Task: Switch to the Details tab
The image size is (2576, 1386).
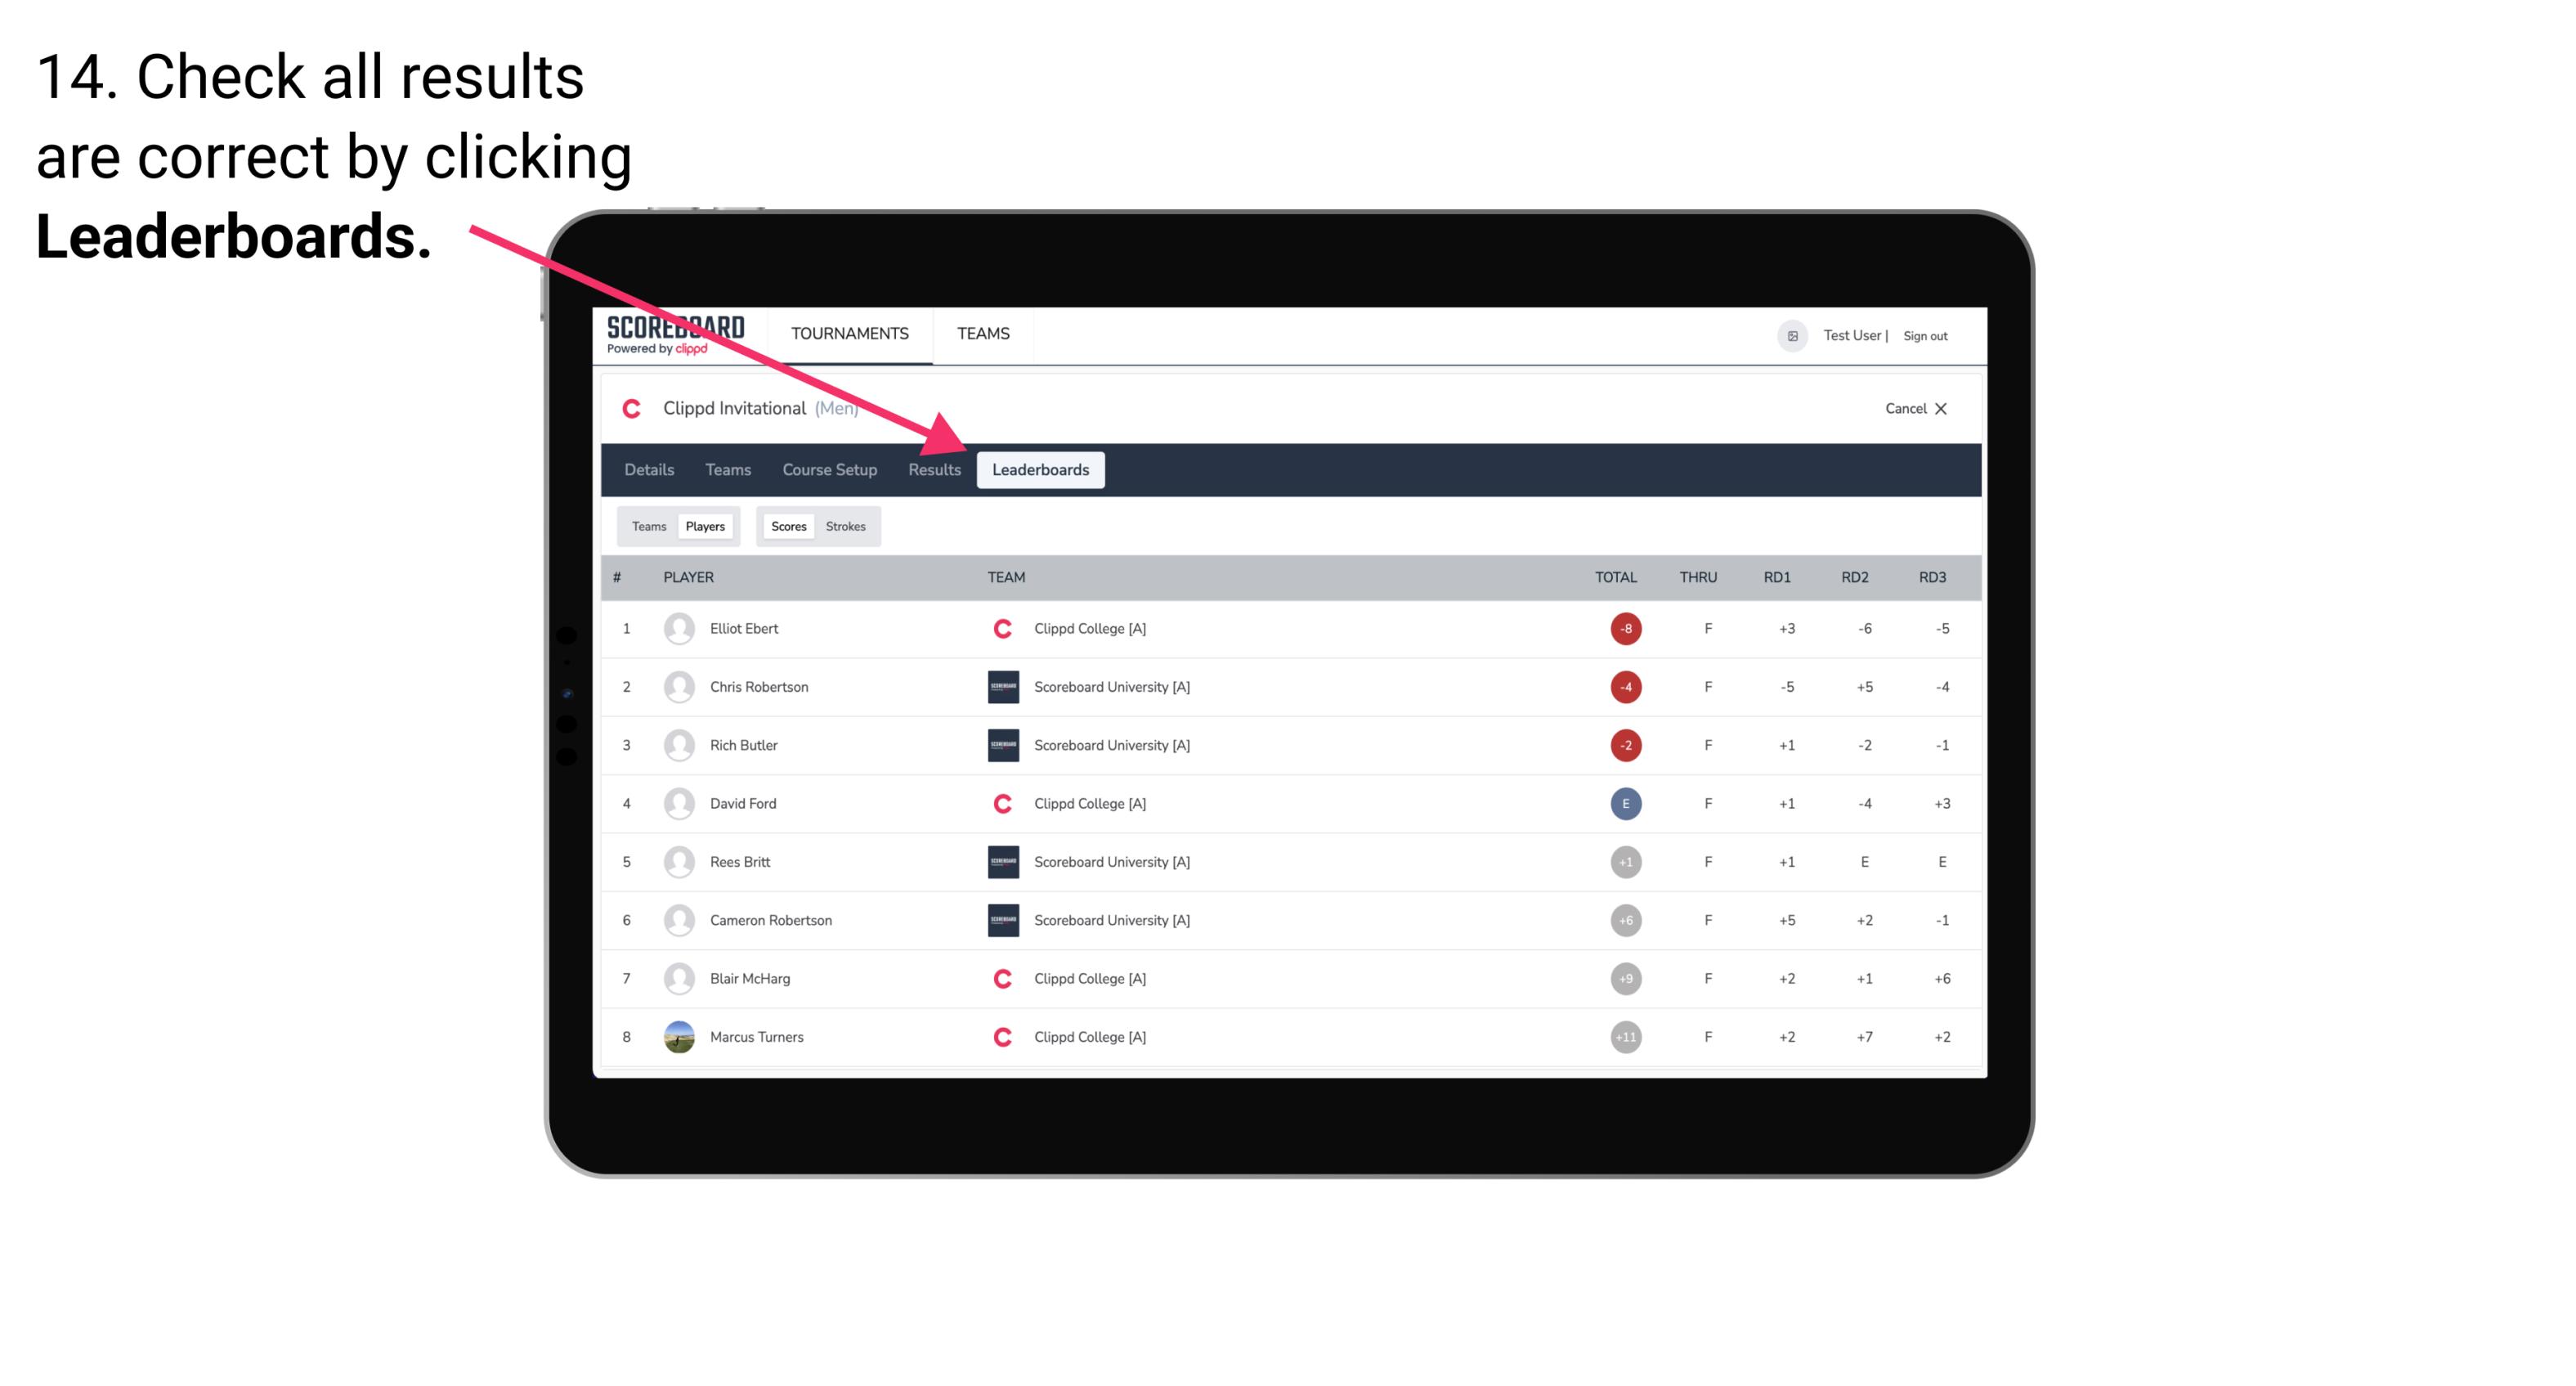Action: [648, 471]
